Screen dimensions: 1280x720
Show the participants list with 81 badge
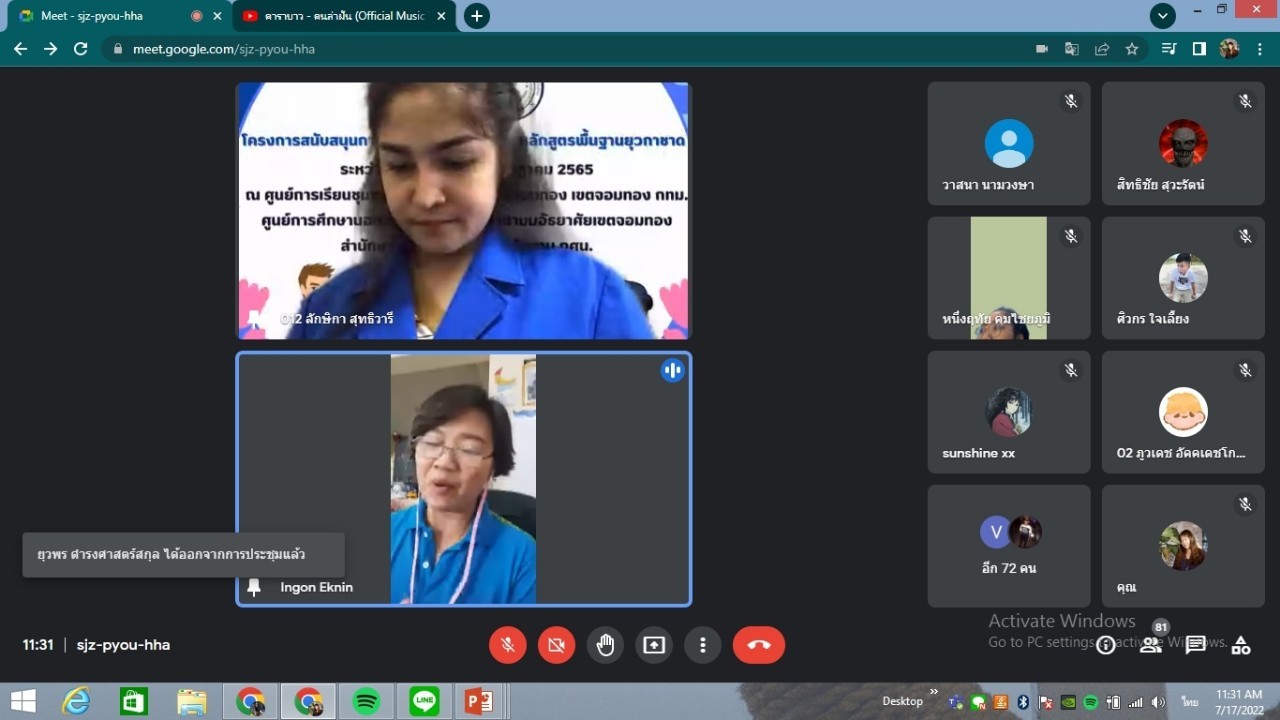[x=1151, y=646]
